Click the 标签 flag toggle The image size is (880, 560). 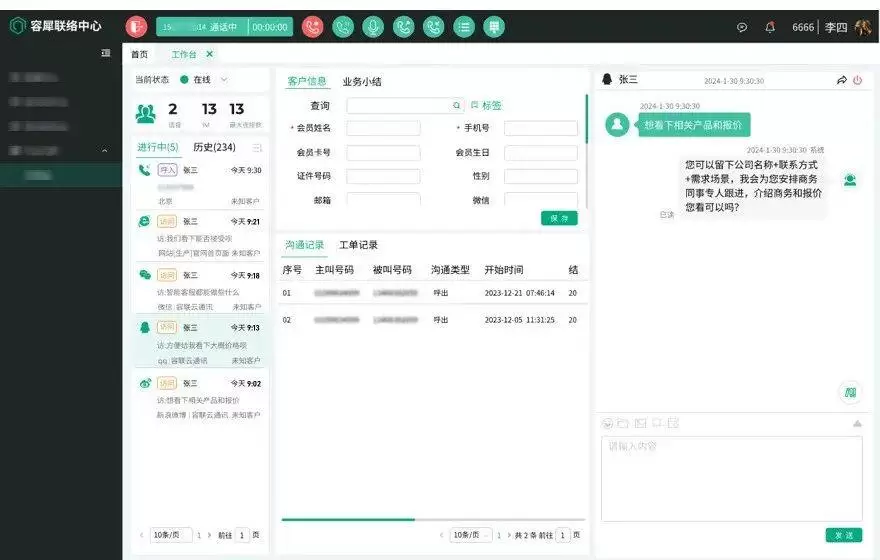pos(487,105)
